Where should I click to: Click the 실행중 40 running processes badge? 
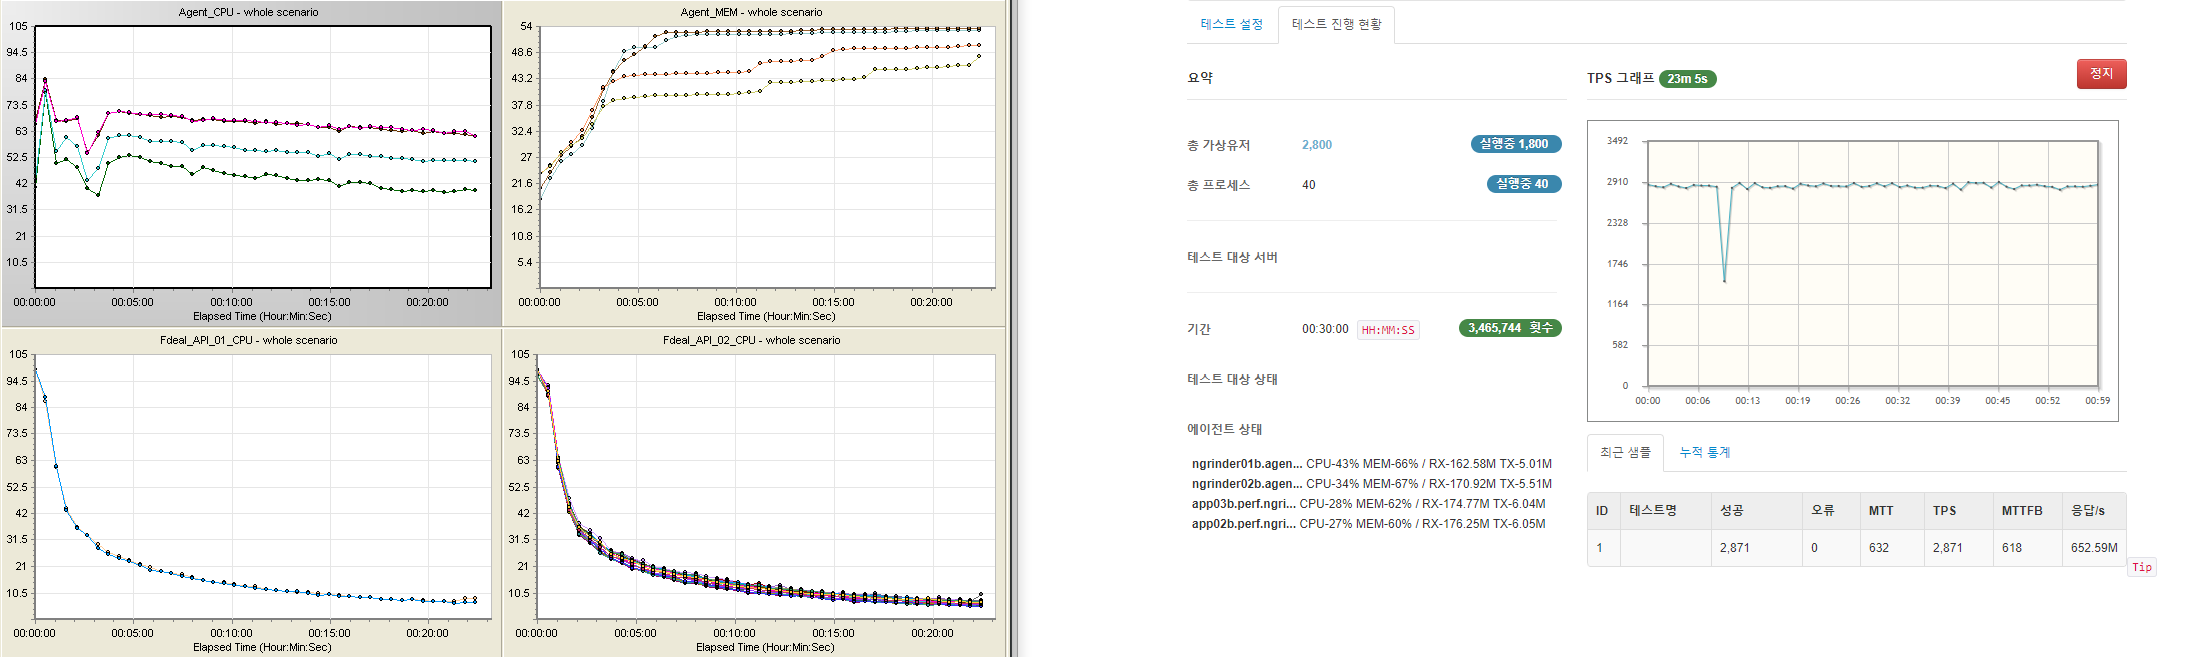(x=1523, y=184)
